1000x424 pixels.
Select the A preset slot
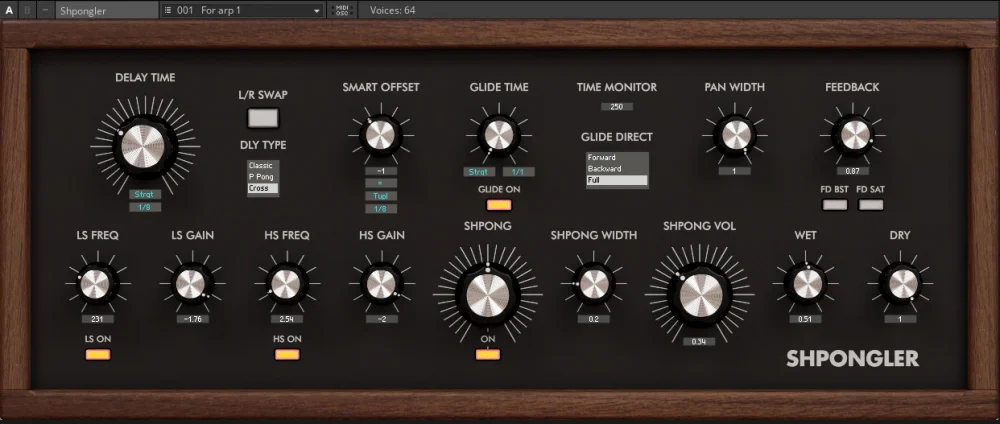(9, 10)
